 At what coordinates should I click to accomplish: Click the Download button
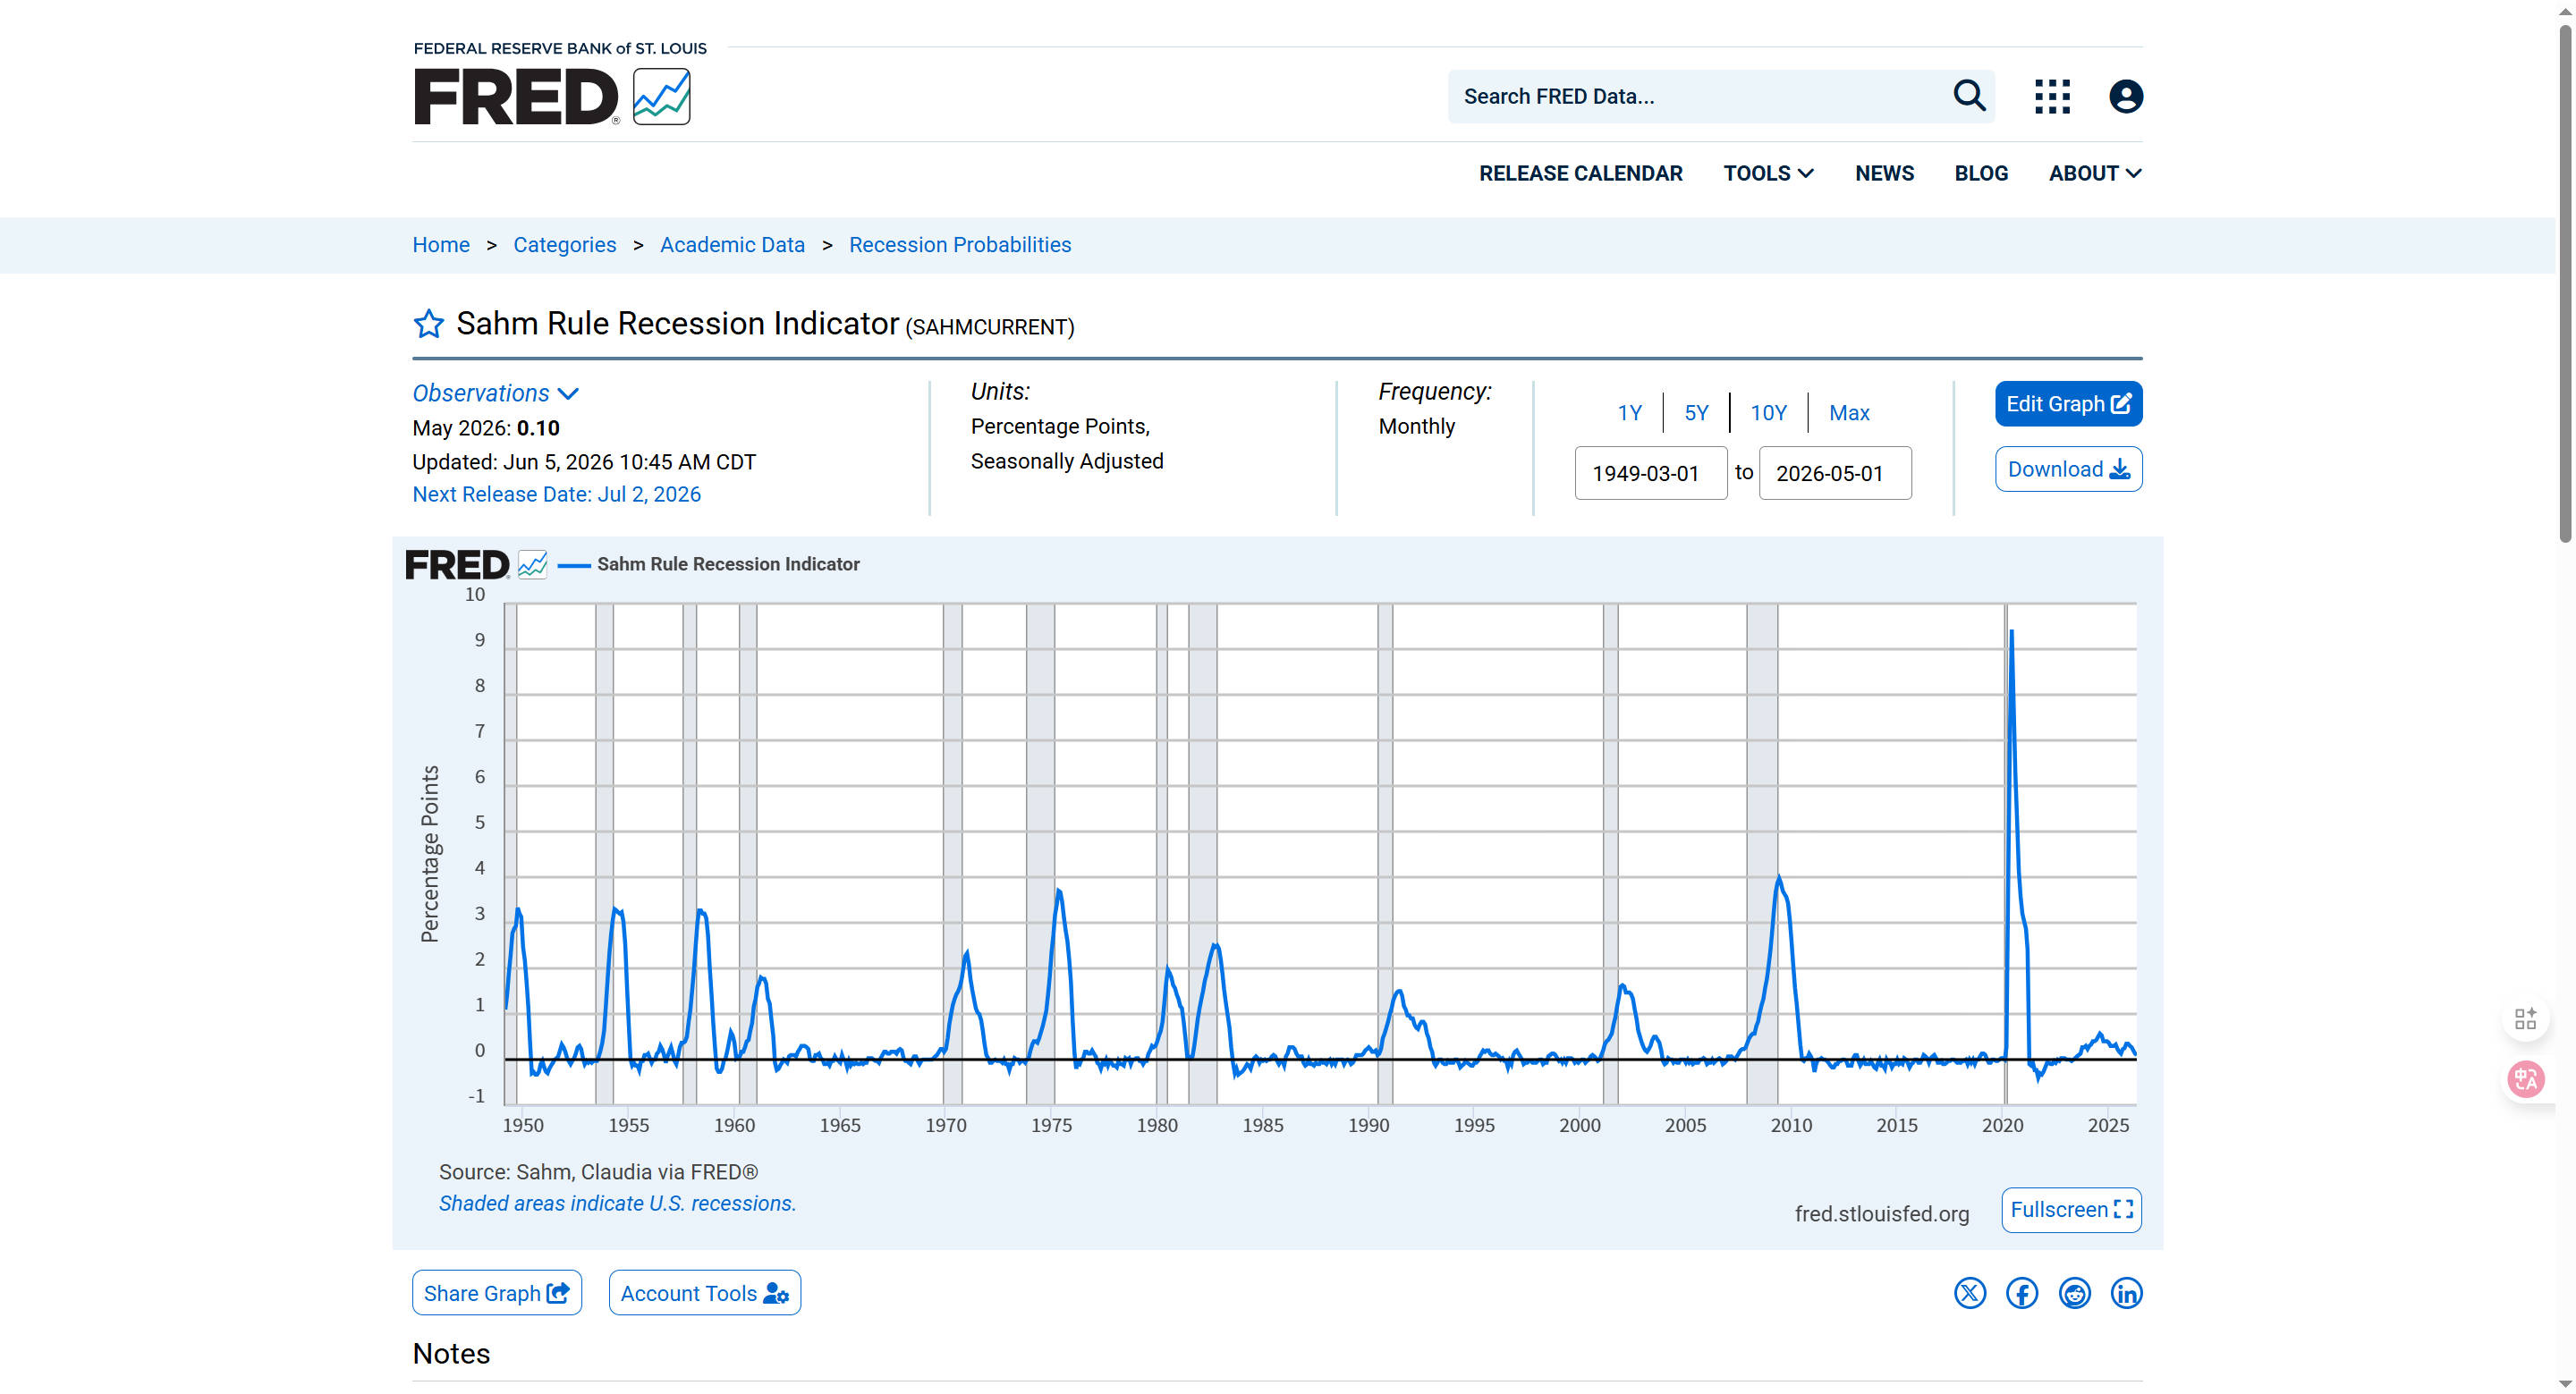[2068, 469]
